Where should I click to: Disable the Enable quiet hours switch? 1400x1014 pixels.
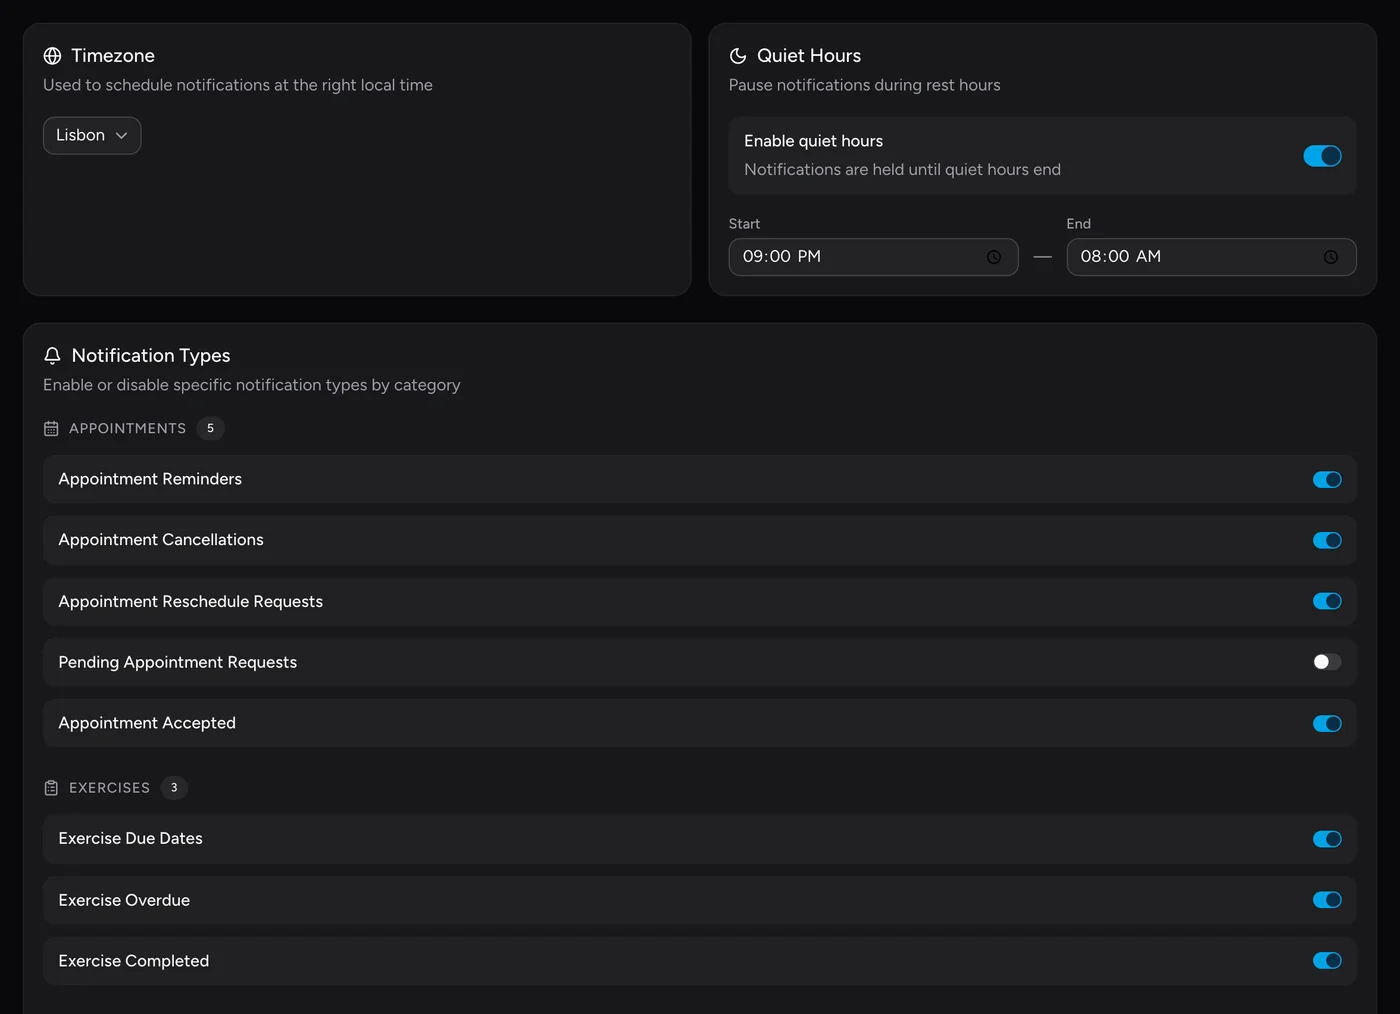pyautogui.click(x=1322, y=156)
